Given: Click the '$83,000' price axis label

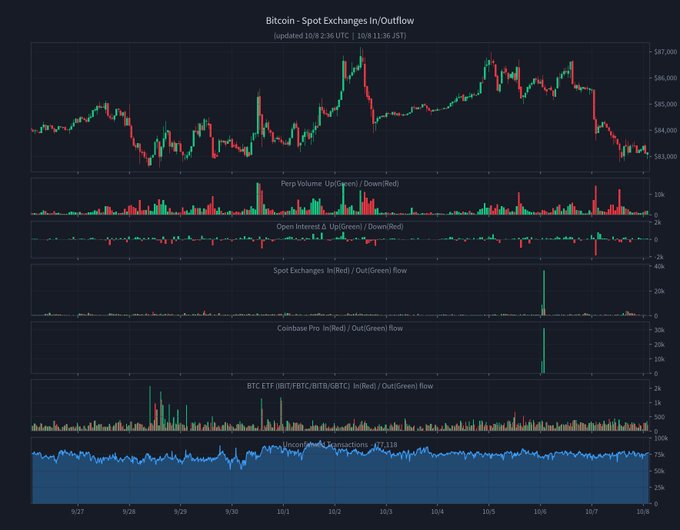Looking at the screenshot, I should (665, 156).
